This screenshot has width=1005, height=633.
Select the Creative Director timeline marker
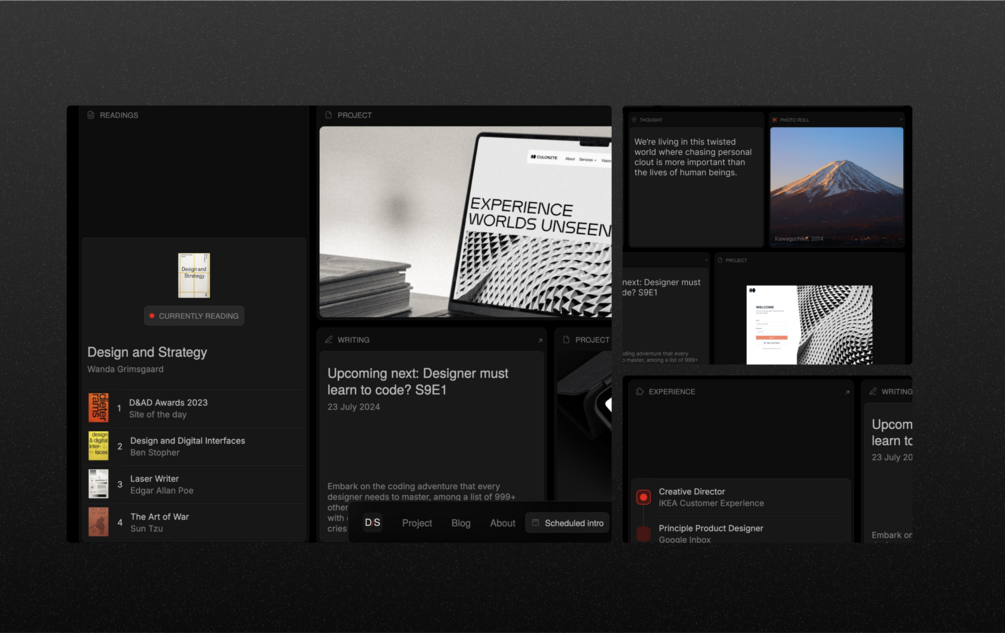(644, 497)
